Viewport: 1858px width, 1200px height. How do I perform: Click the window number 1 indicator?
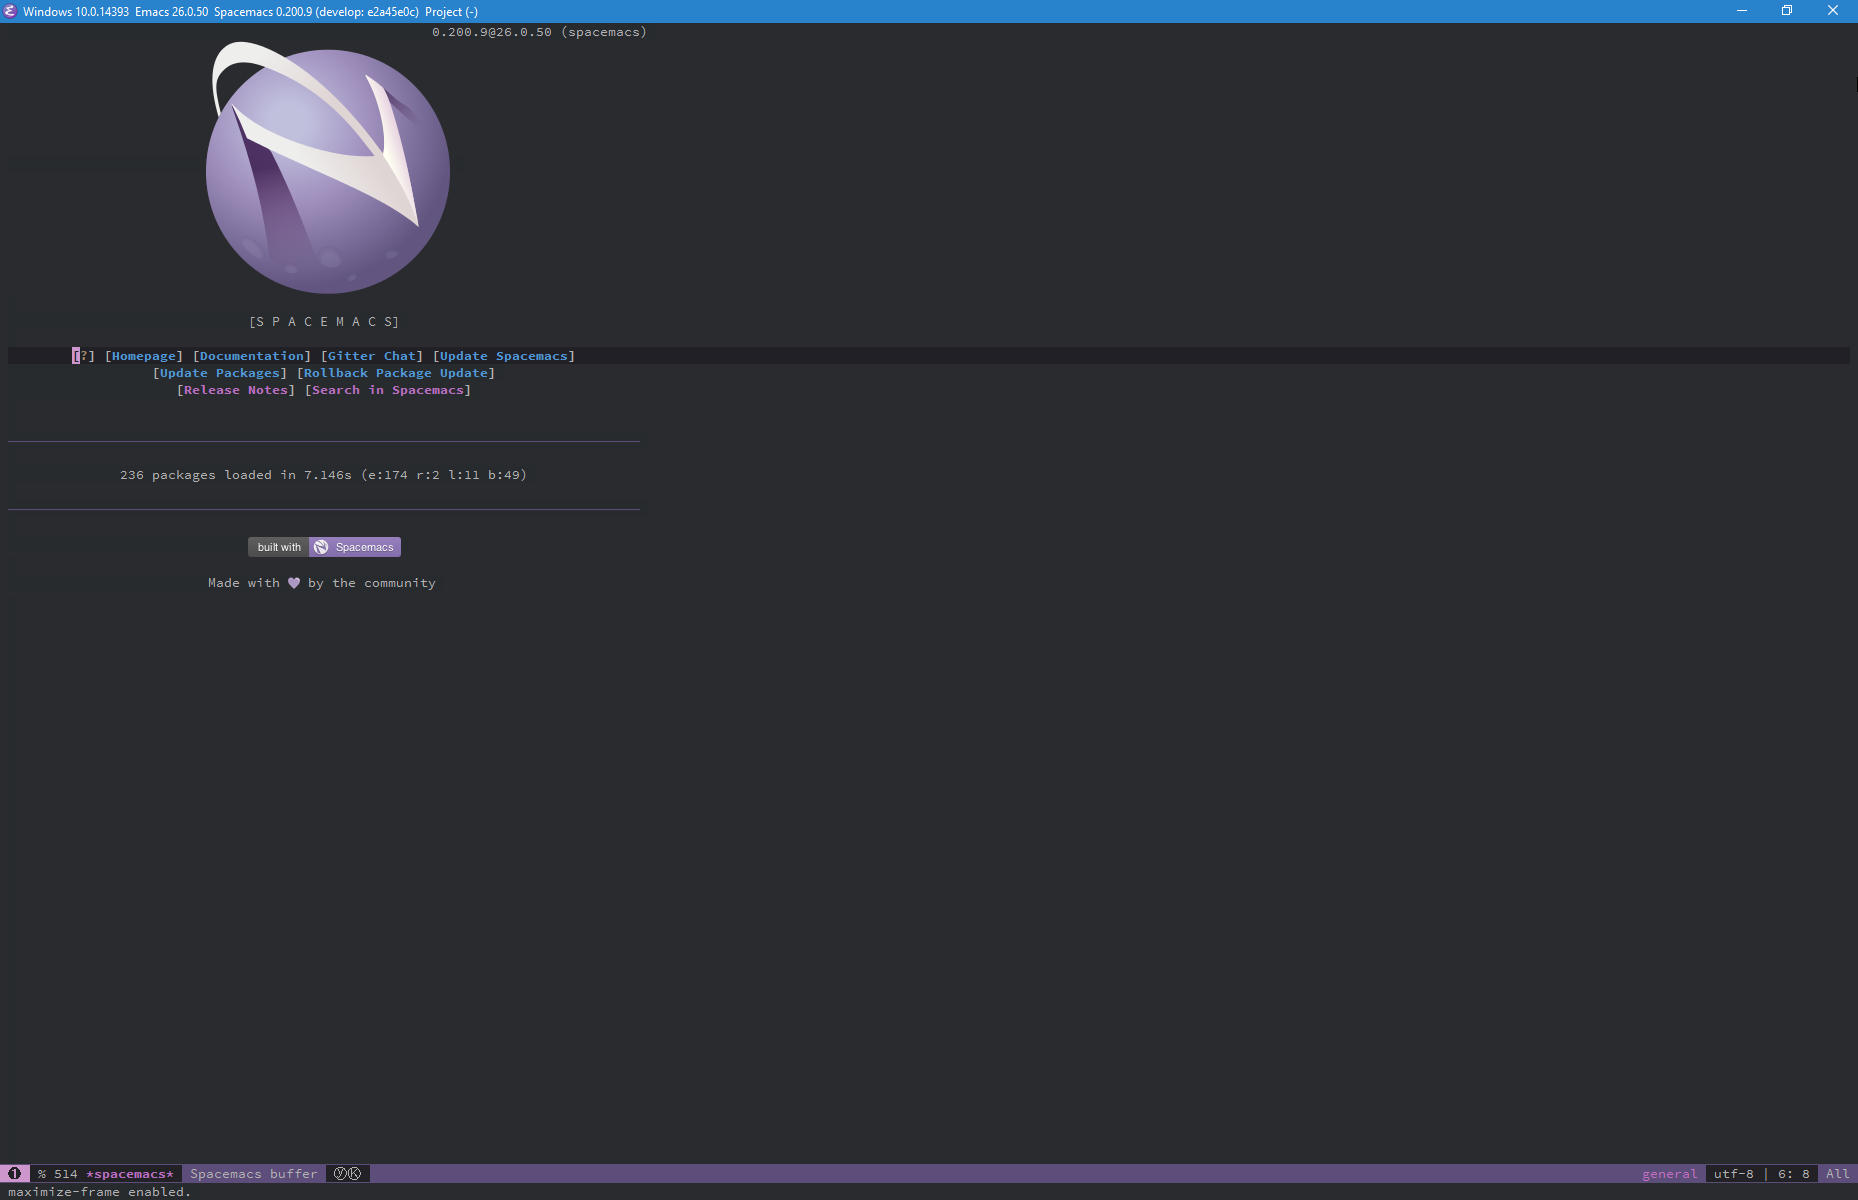pos(13,1173)
